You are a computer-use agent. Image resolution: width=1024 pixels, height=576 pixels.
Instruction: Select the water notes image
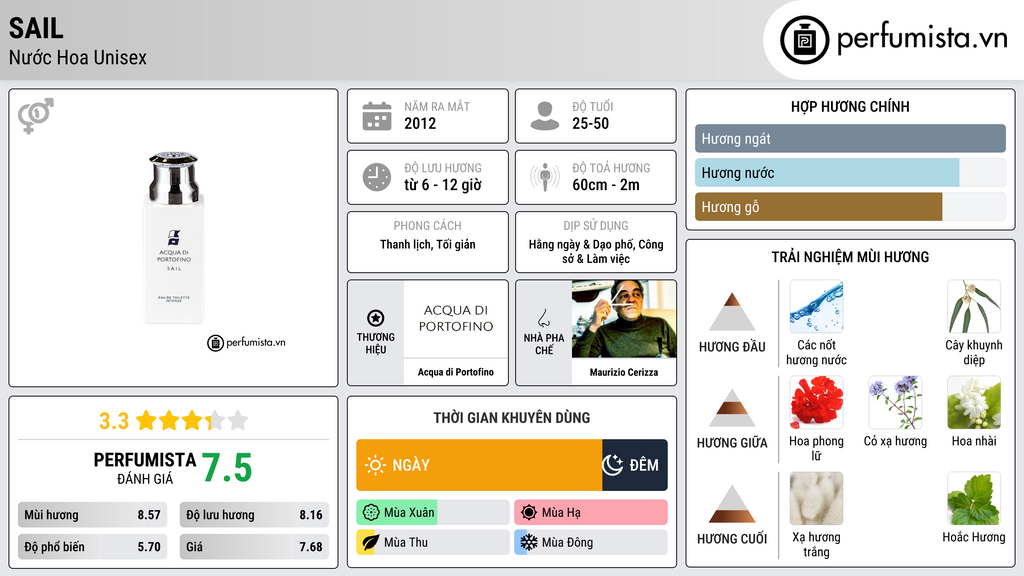pos(816,306)
